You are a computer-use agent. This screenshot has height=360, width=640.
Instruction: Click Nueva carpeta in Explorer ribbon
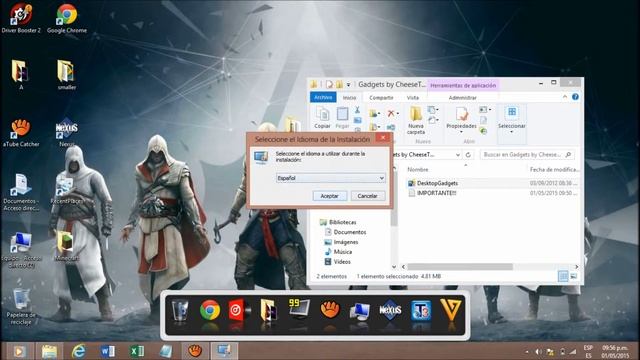416,120
